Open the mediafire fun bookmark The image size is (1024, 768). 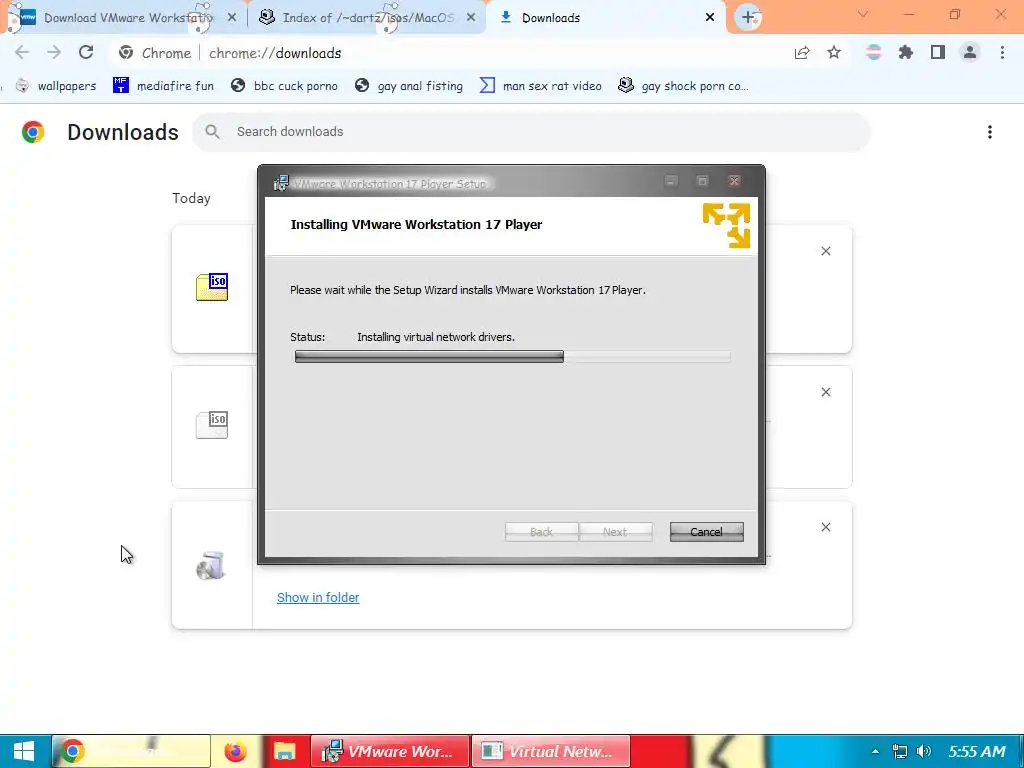163,86
